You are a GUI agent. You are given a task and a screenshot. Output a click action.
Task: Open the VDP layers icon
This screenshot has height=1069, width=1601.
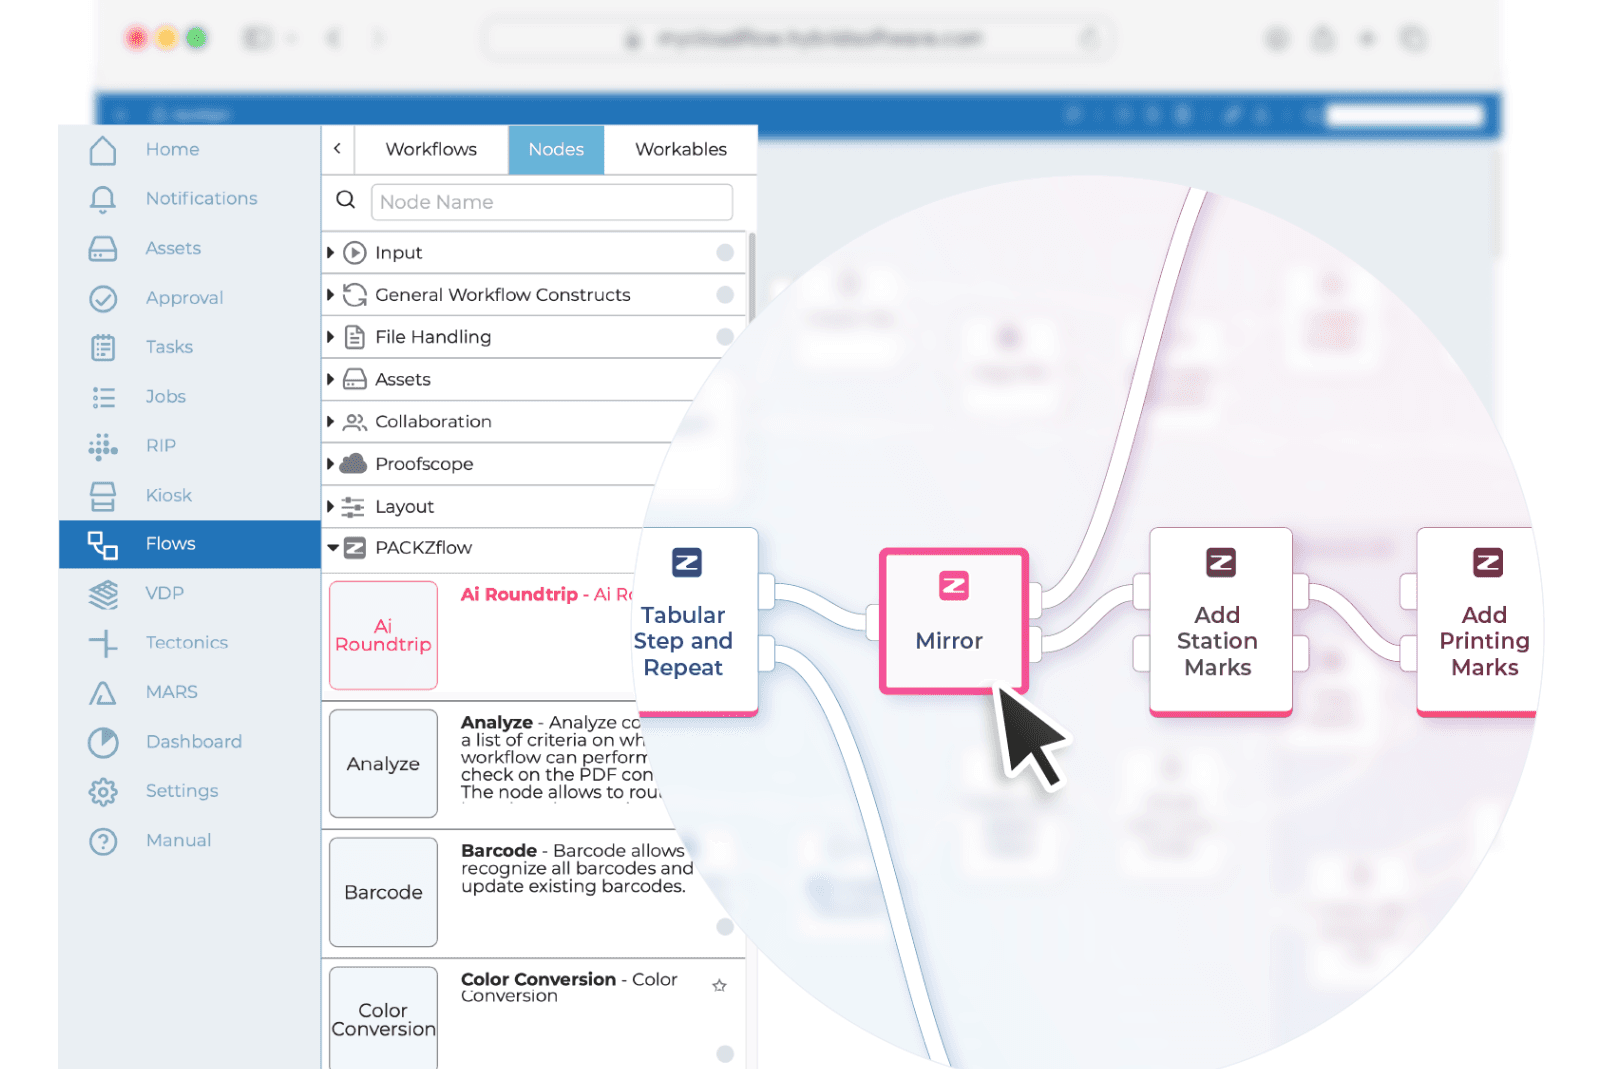click(103, 594)
